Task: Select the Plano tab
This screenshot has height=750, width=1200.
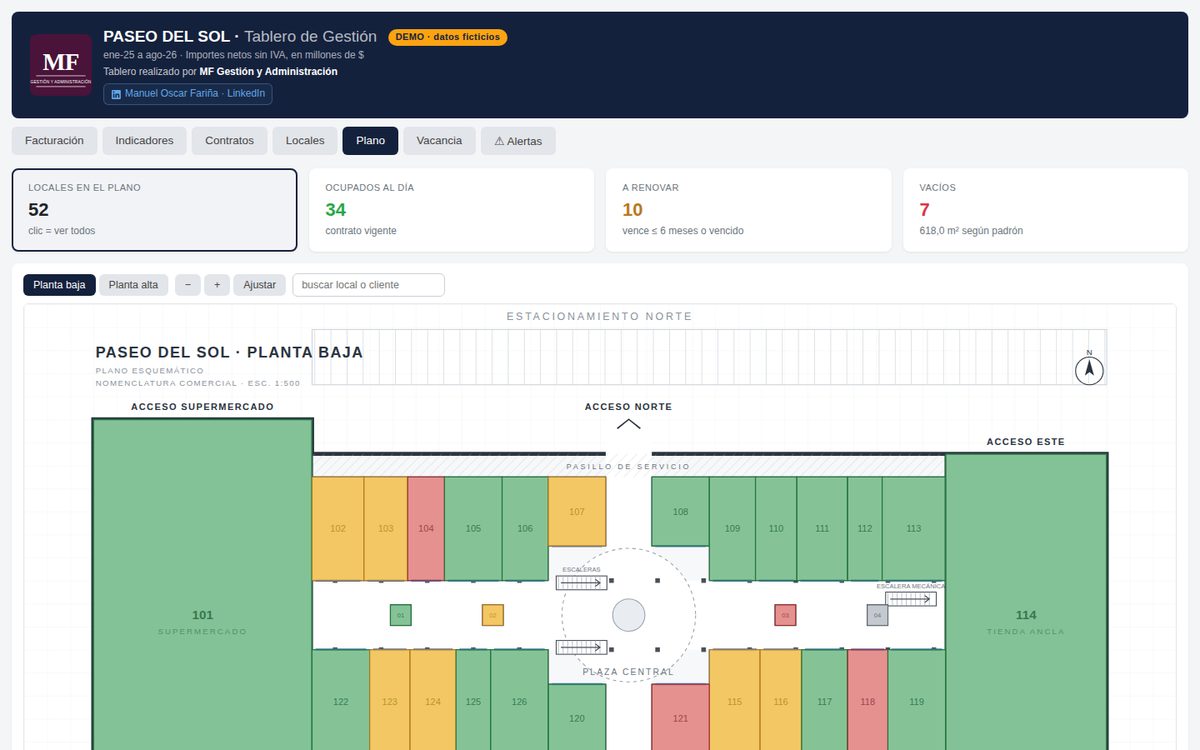Action: 370,141
